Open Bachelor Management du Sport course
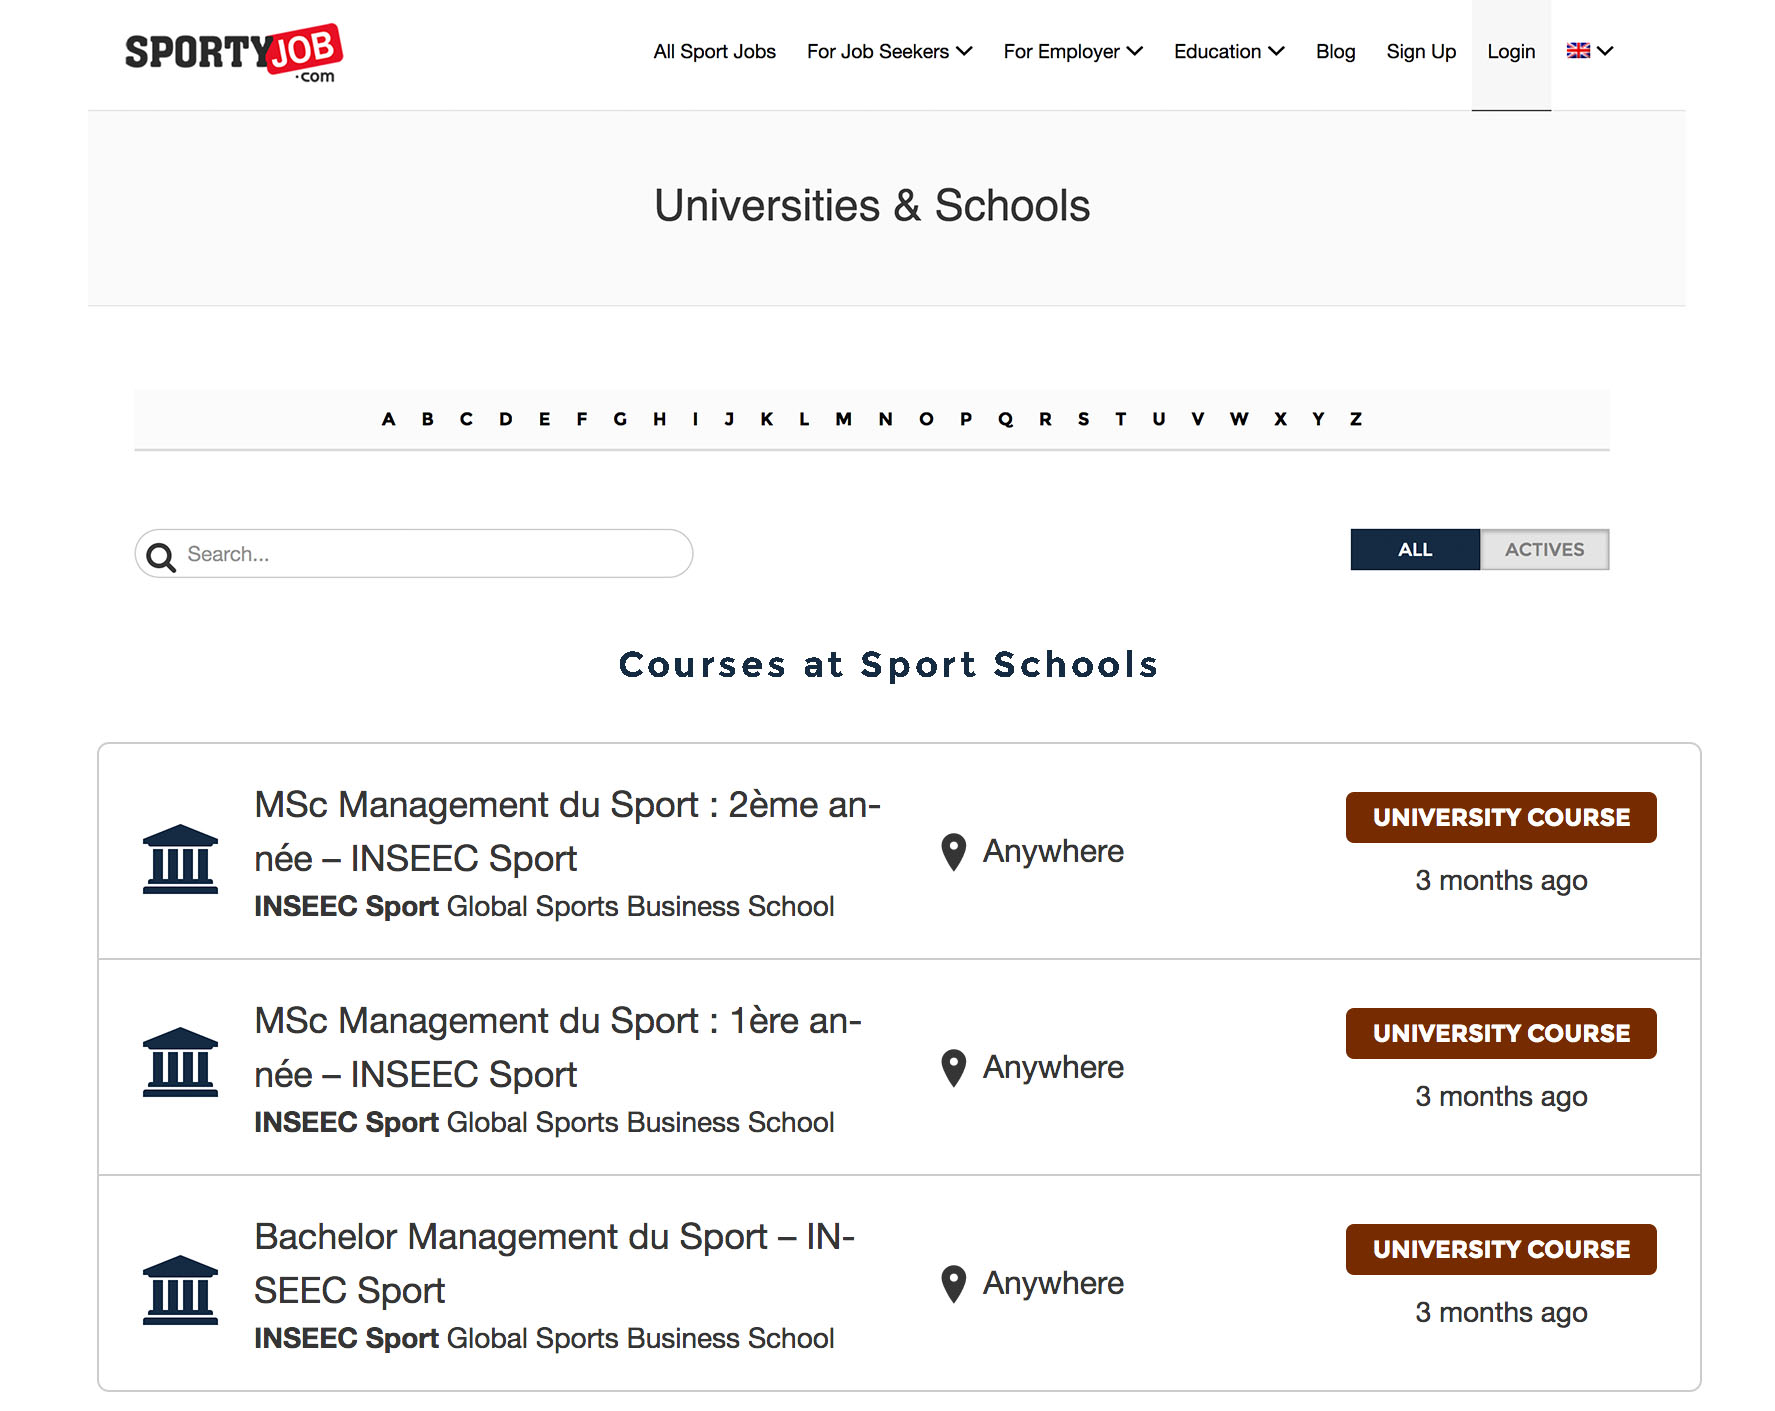 [555, 1264]
